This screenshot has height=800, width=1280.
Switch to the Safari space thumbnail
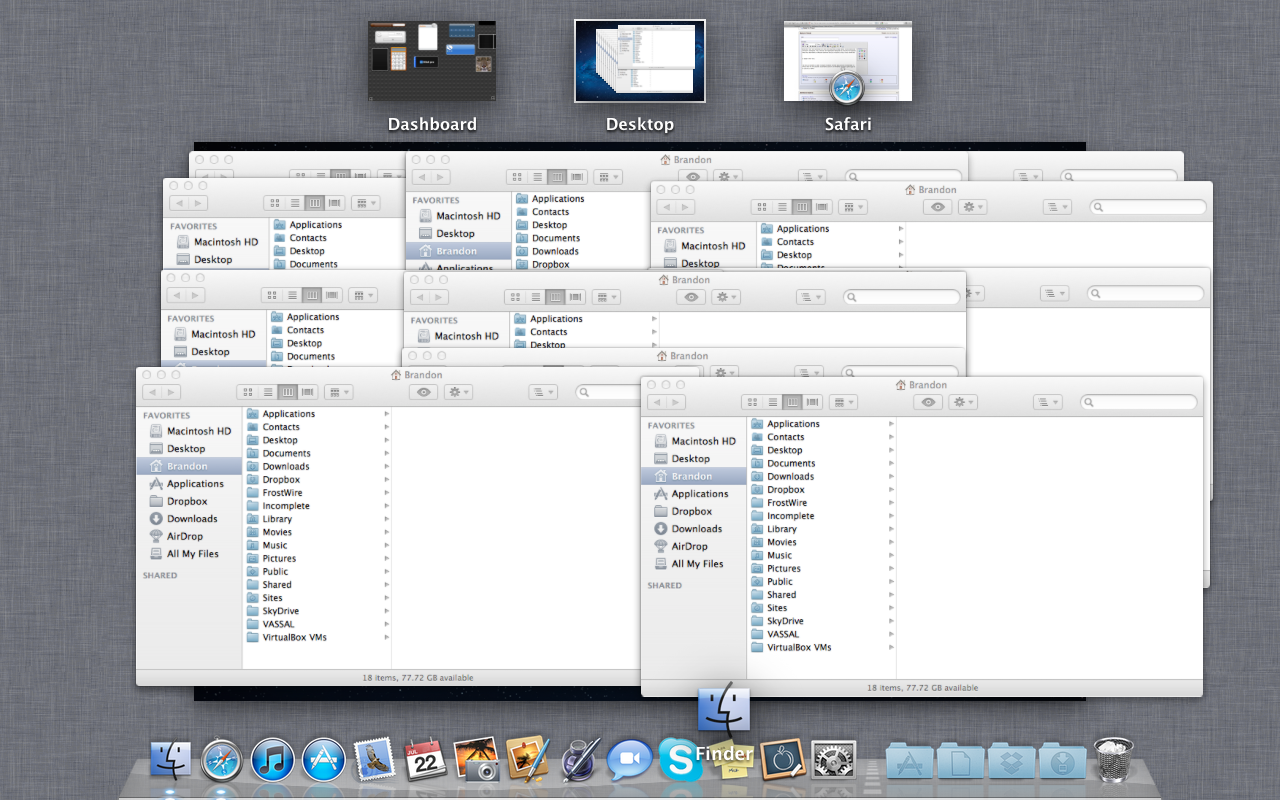tap(847, 61)
